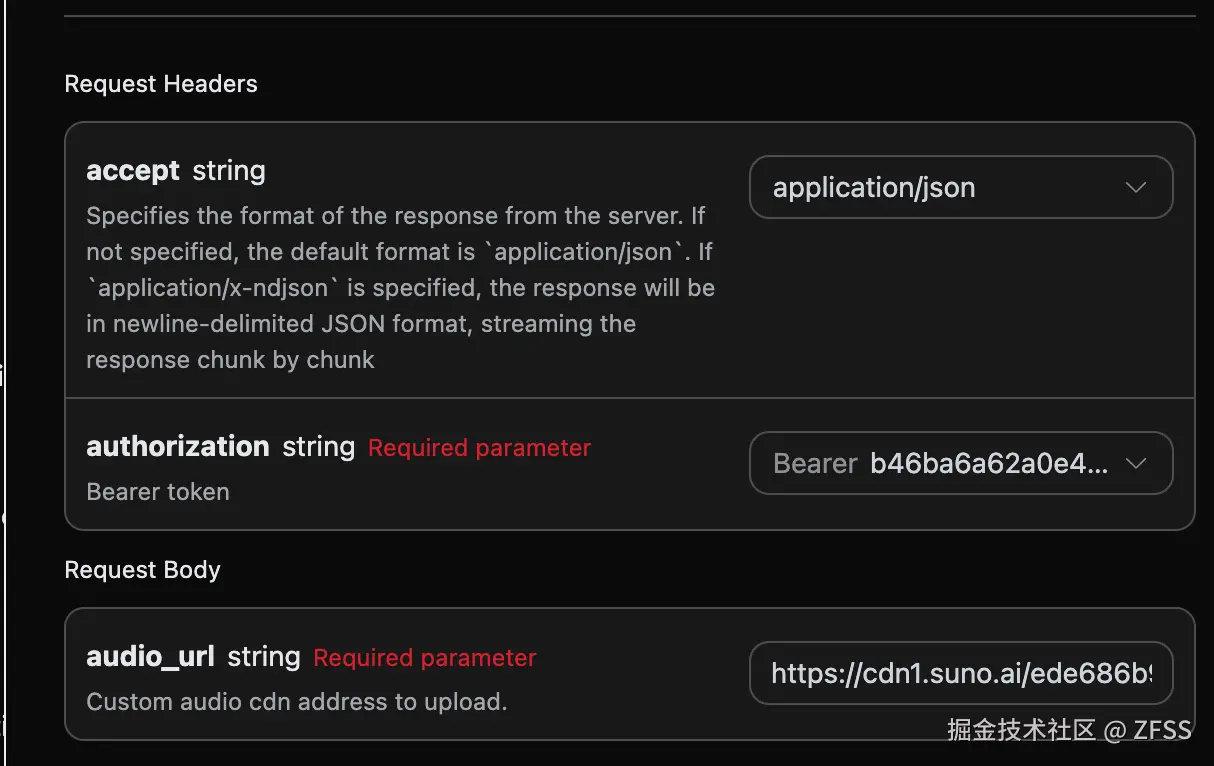Click the string type label next to authorization

(318, 447)
